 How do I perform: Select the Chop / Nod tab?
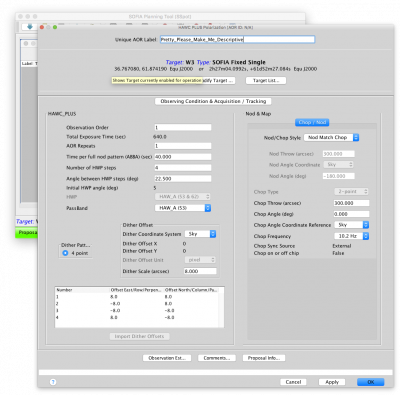(x=312, y=122)
